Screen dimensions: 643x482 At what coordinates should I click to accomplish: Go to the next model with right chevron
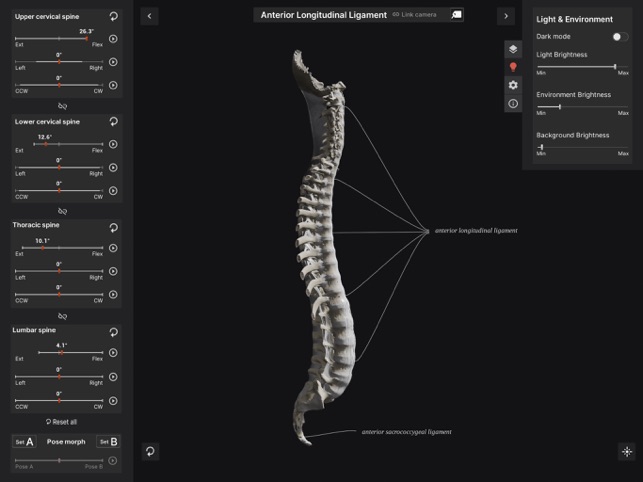506,16
